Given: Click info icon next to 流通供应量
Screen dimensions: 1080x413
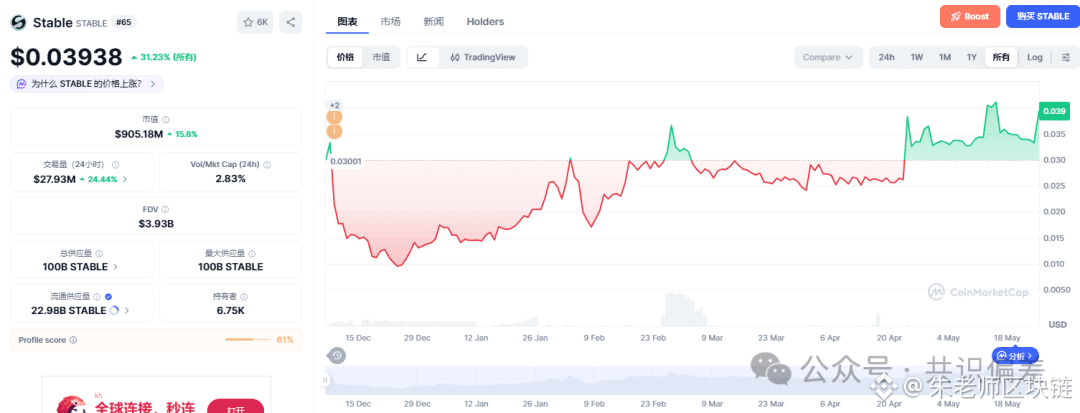Looking at the screenshot, I should [97, 297].
